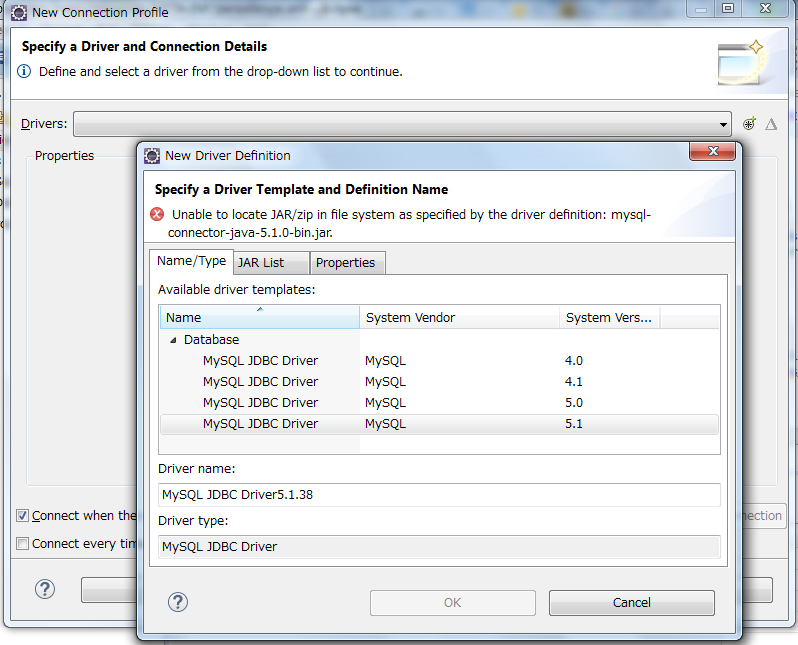Open the Properties tab
Screen dimensions: 798x645
(345, 262)
